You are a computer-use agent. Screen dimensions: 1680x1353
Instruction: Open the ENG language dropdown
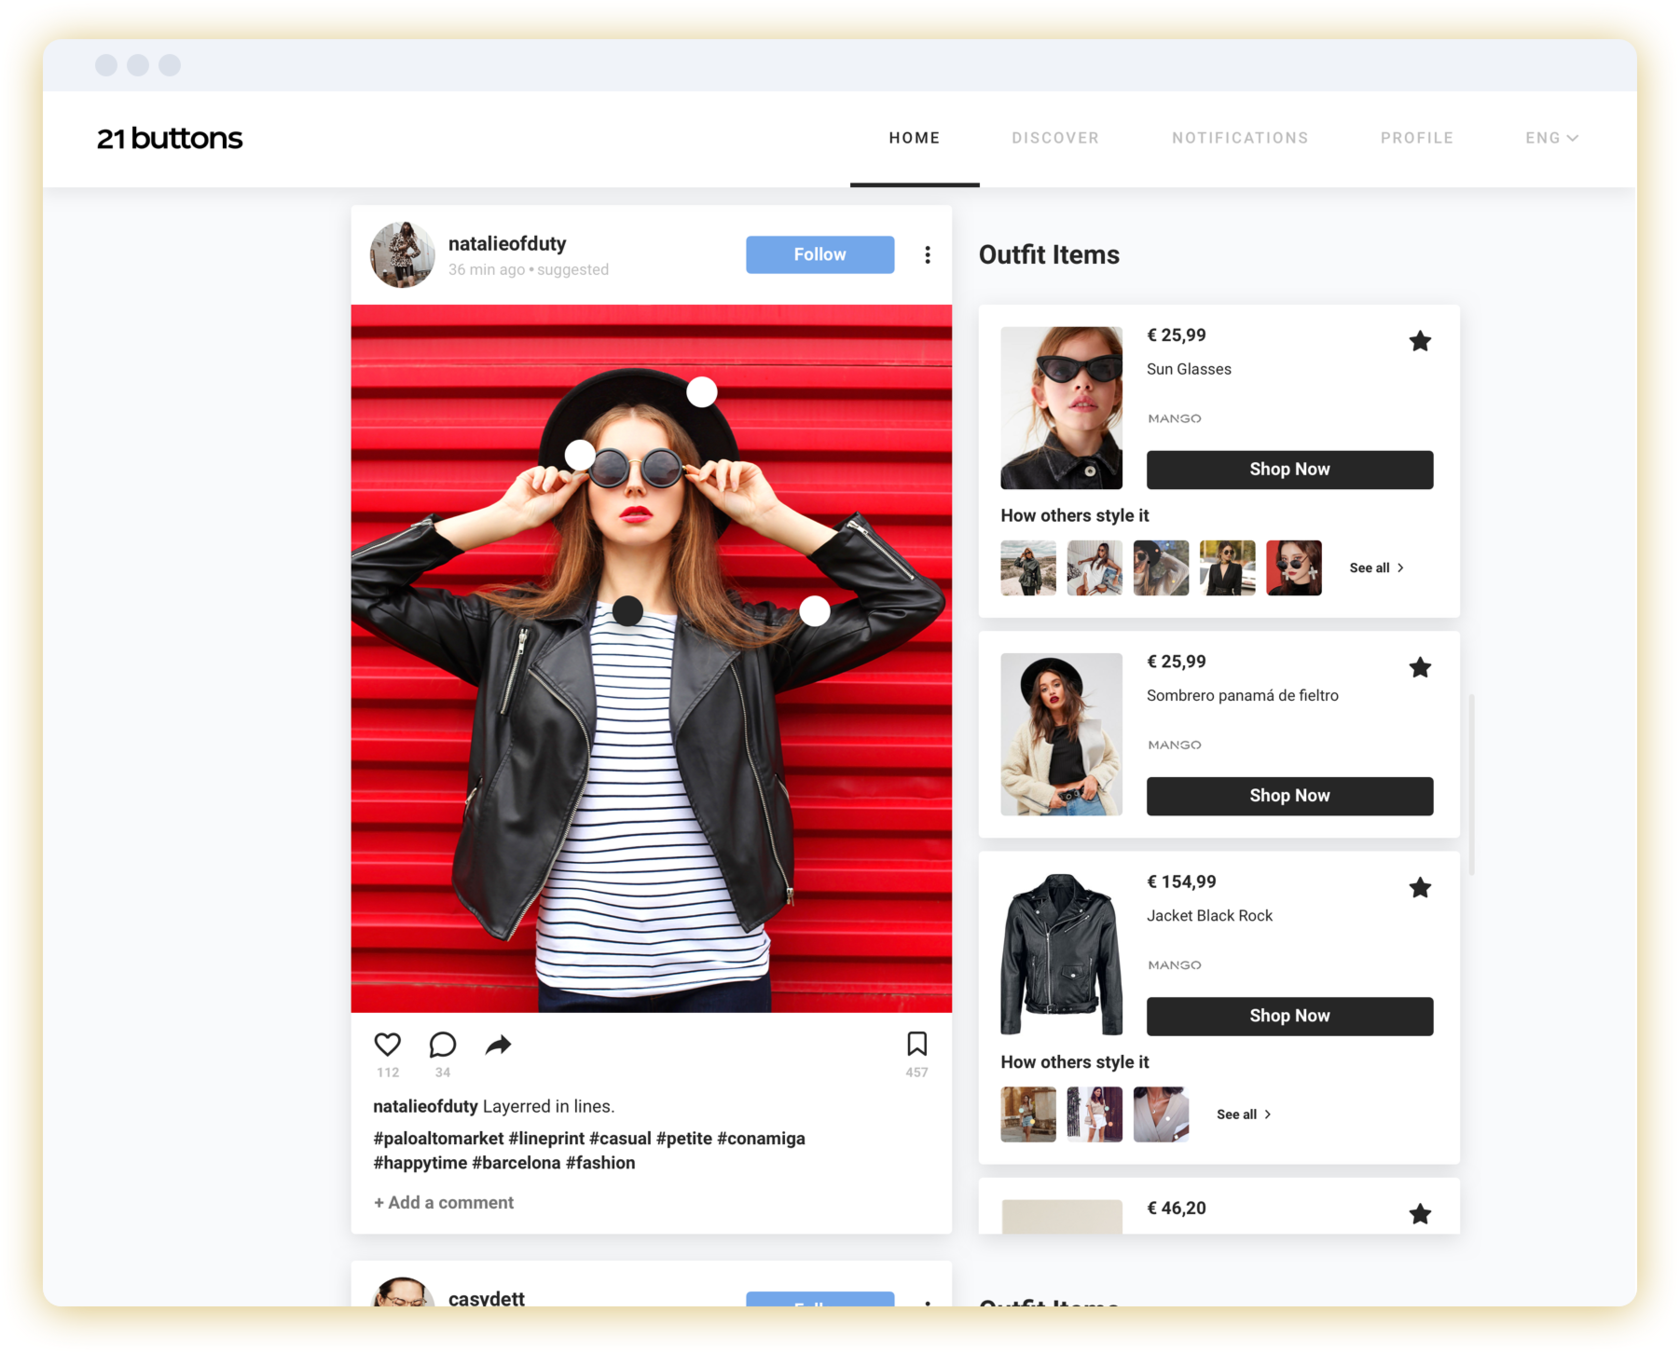pyautogui.click(x=1551, y=138)
